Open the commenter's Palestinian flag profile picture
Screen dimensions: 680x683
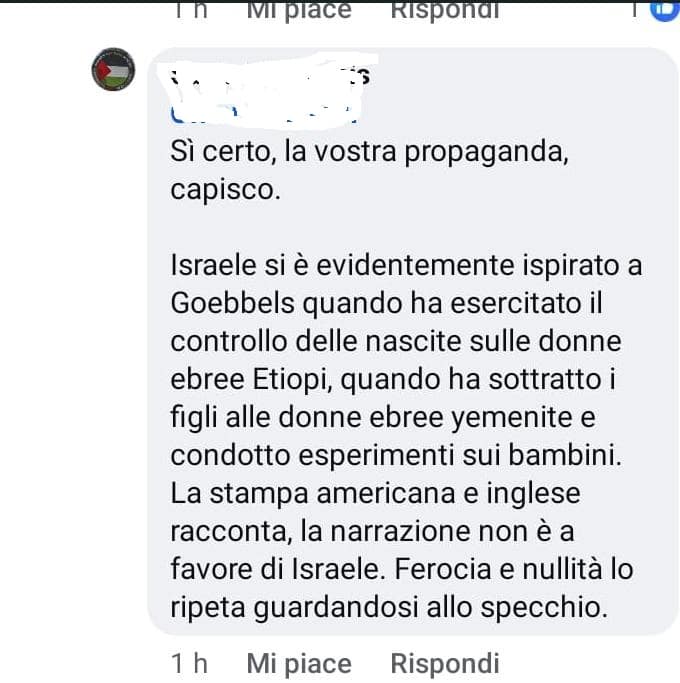click(x=113, y=69)
